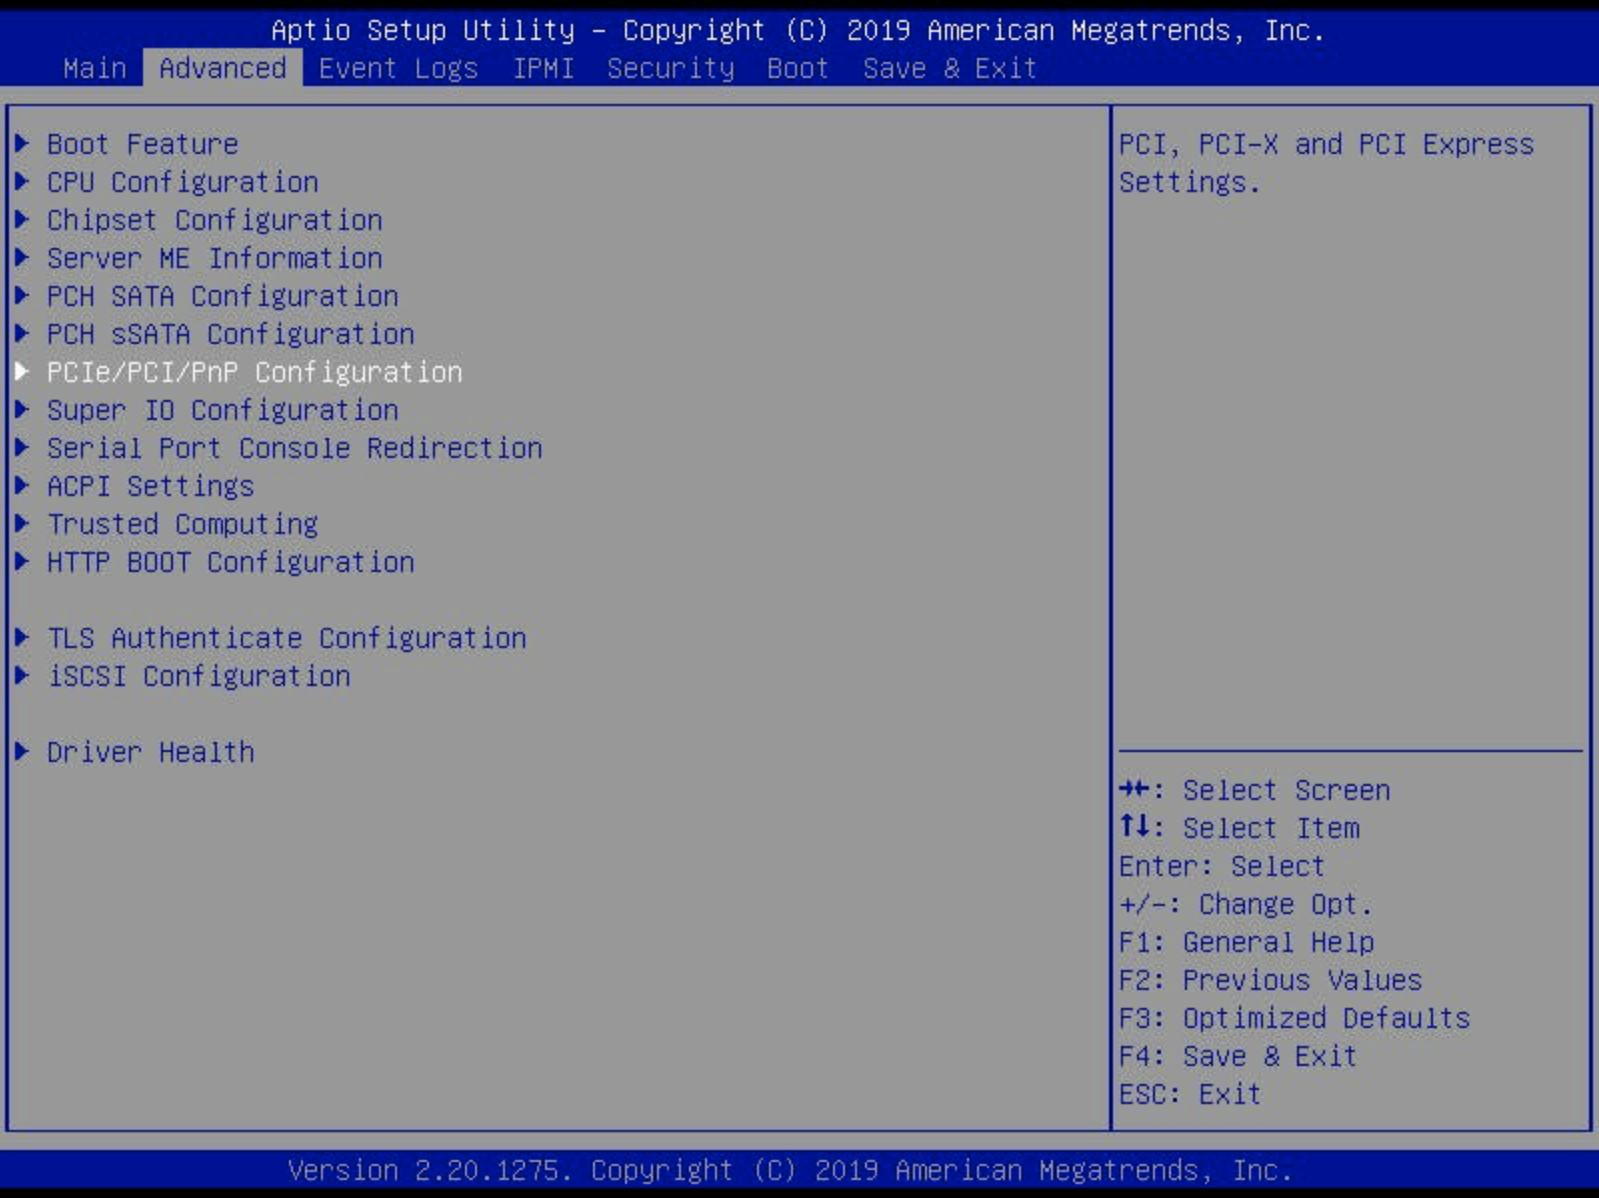Open Server ME Information

pos(214,258)
